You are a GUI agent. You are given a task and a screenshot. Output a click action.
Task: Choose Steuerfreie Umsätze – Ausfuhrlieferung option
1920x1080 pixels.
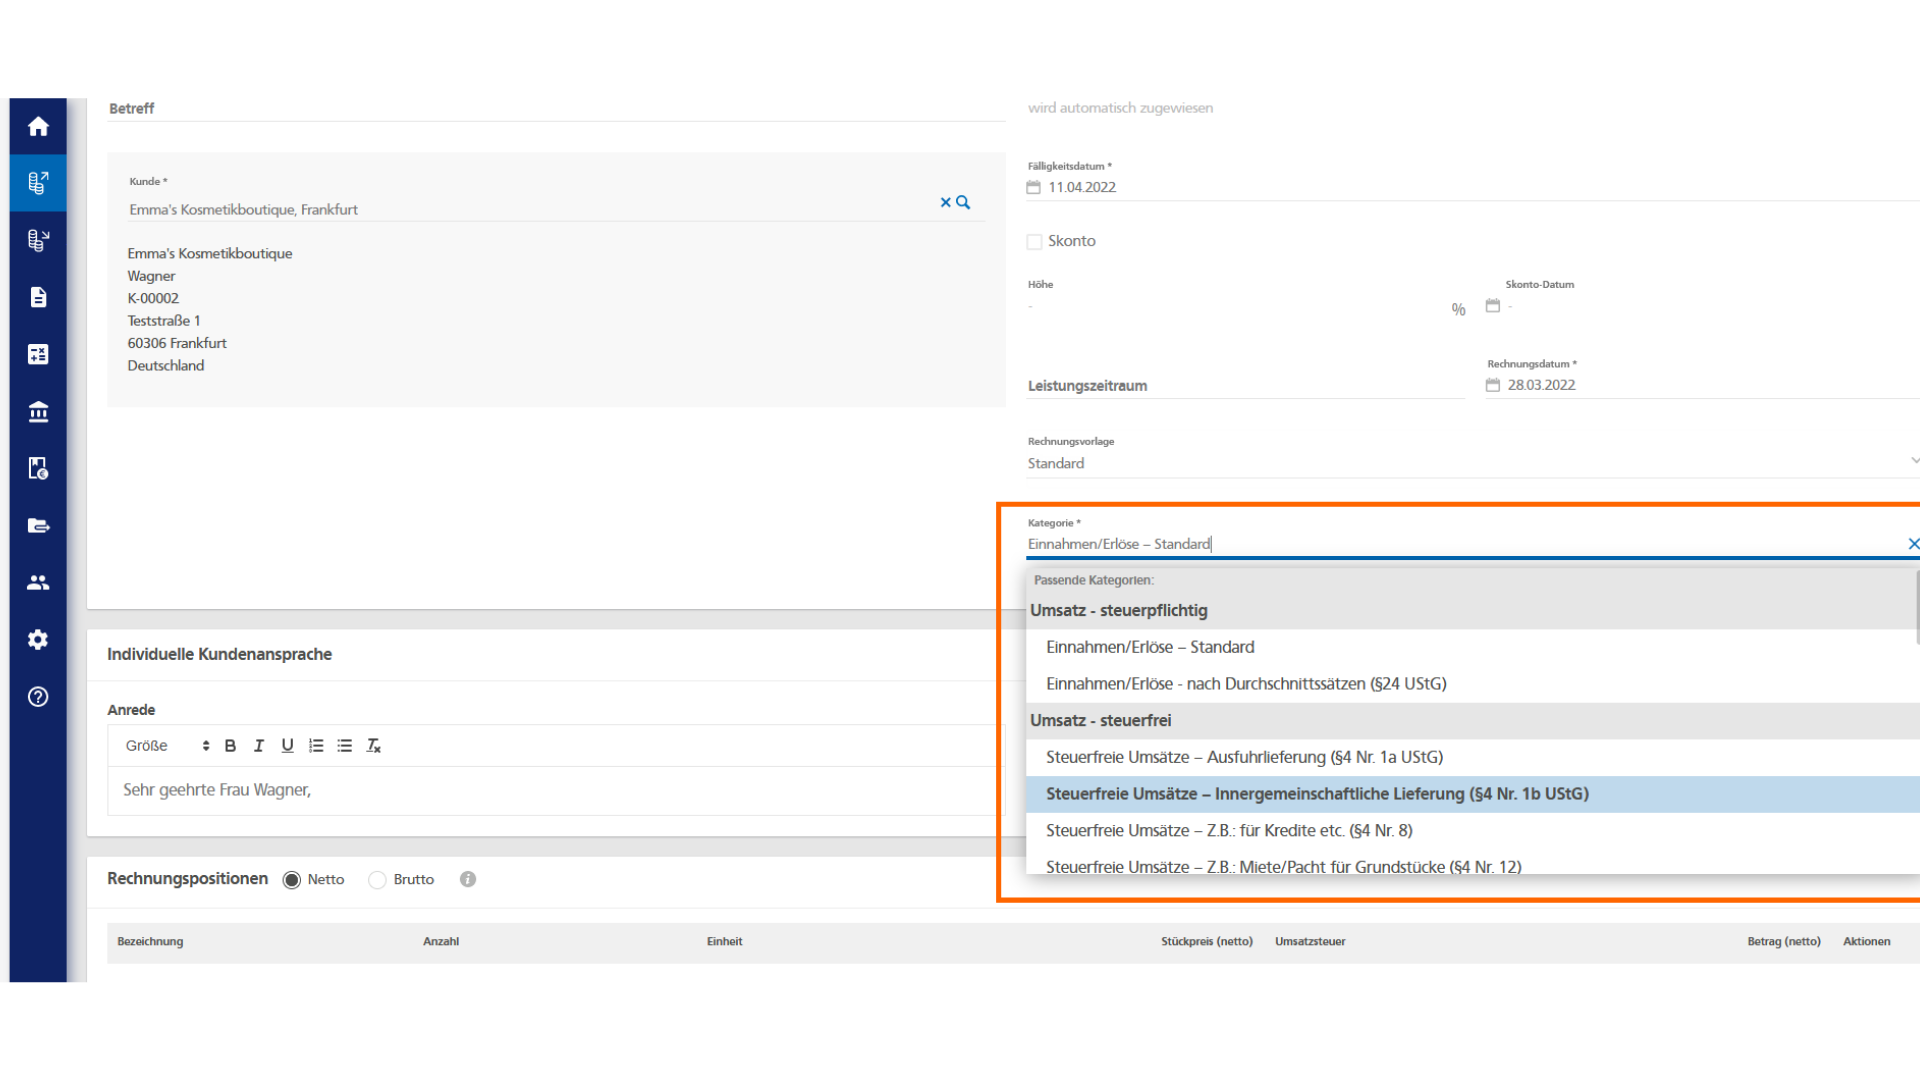point(1473,757)
